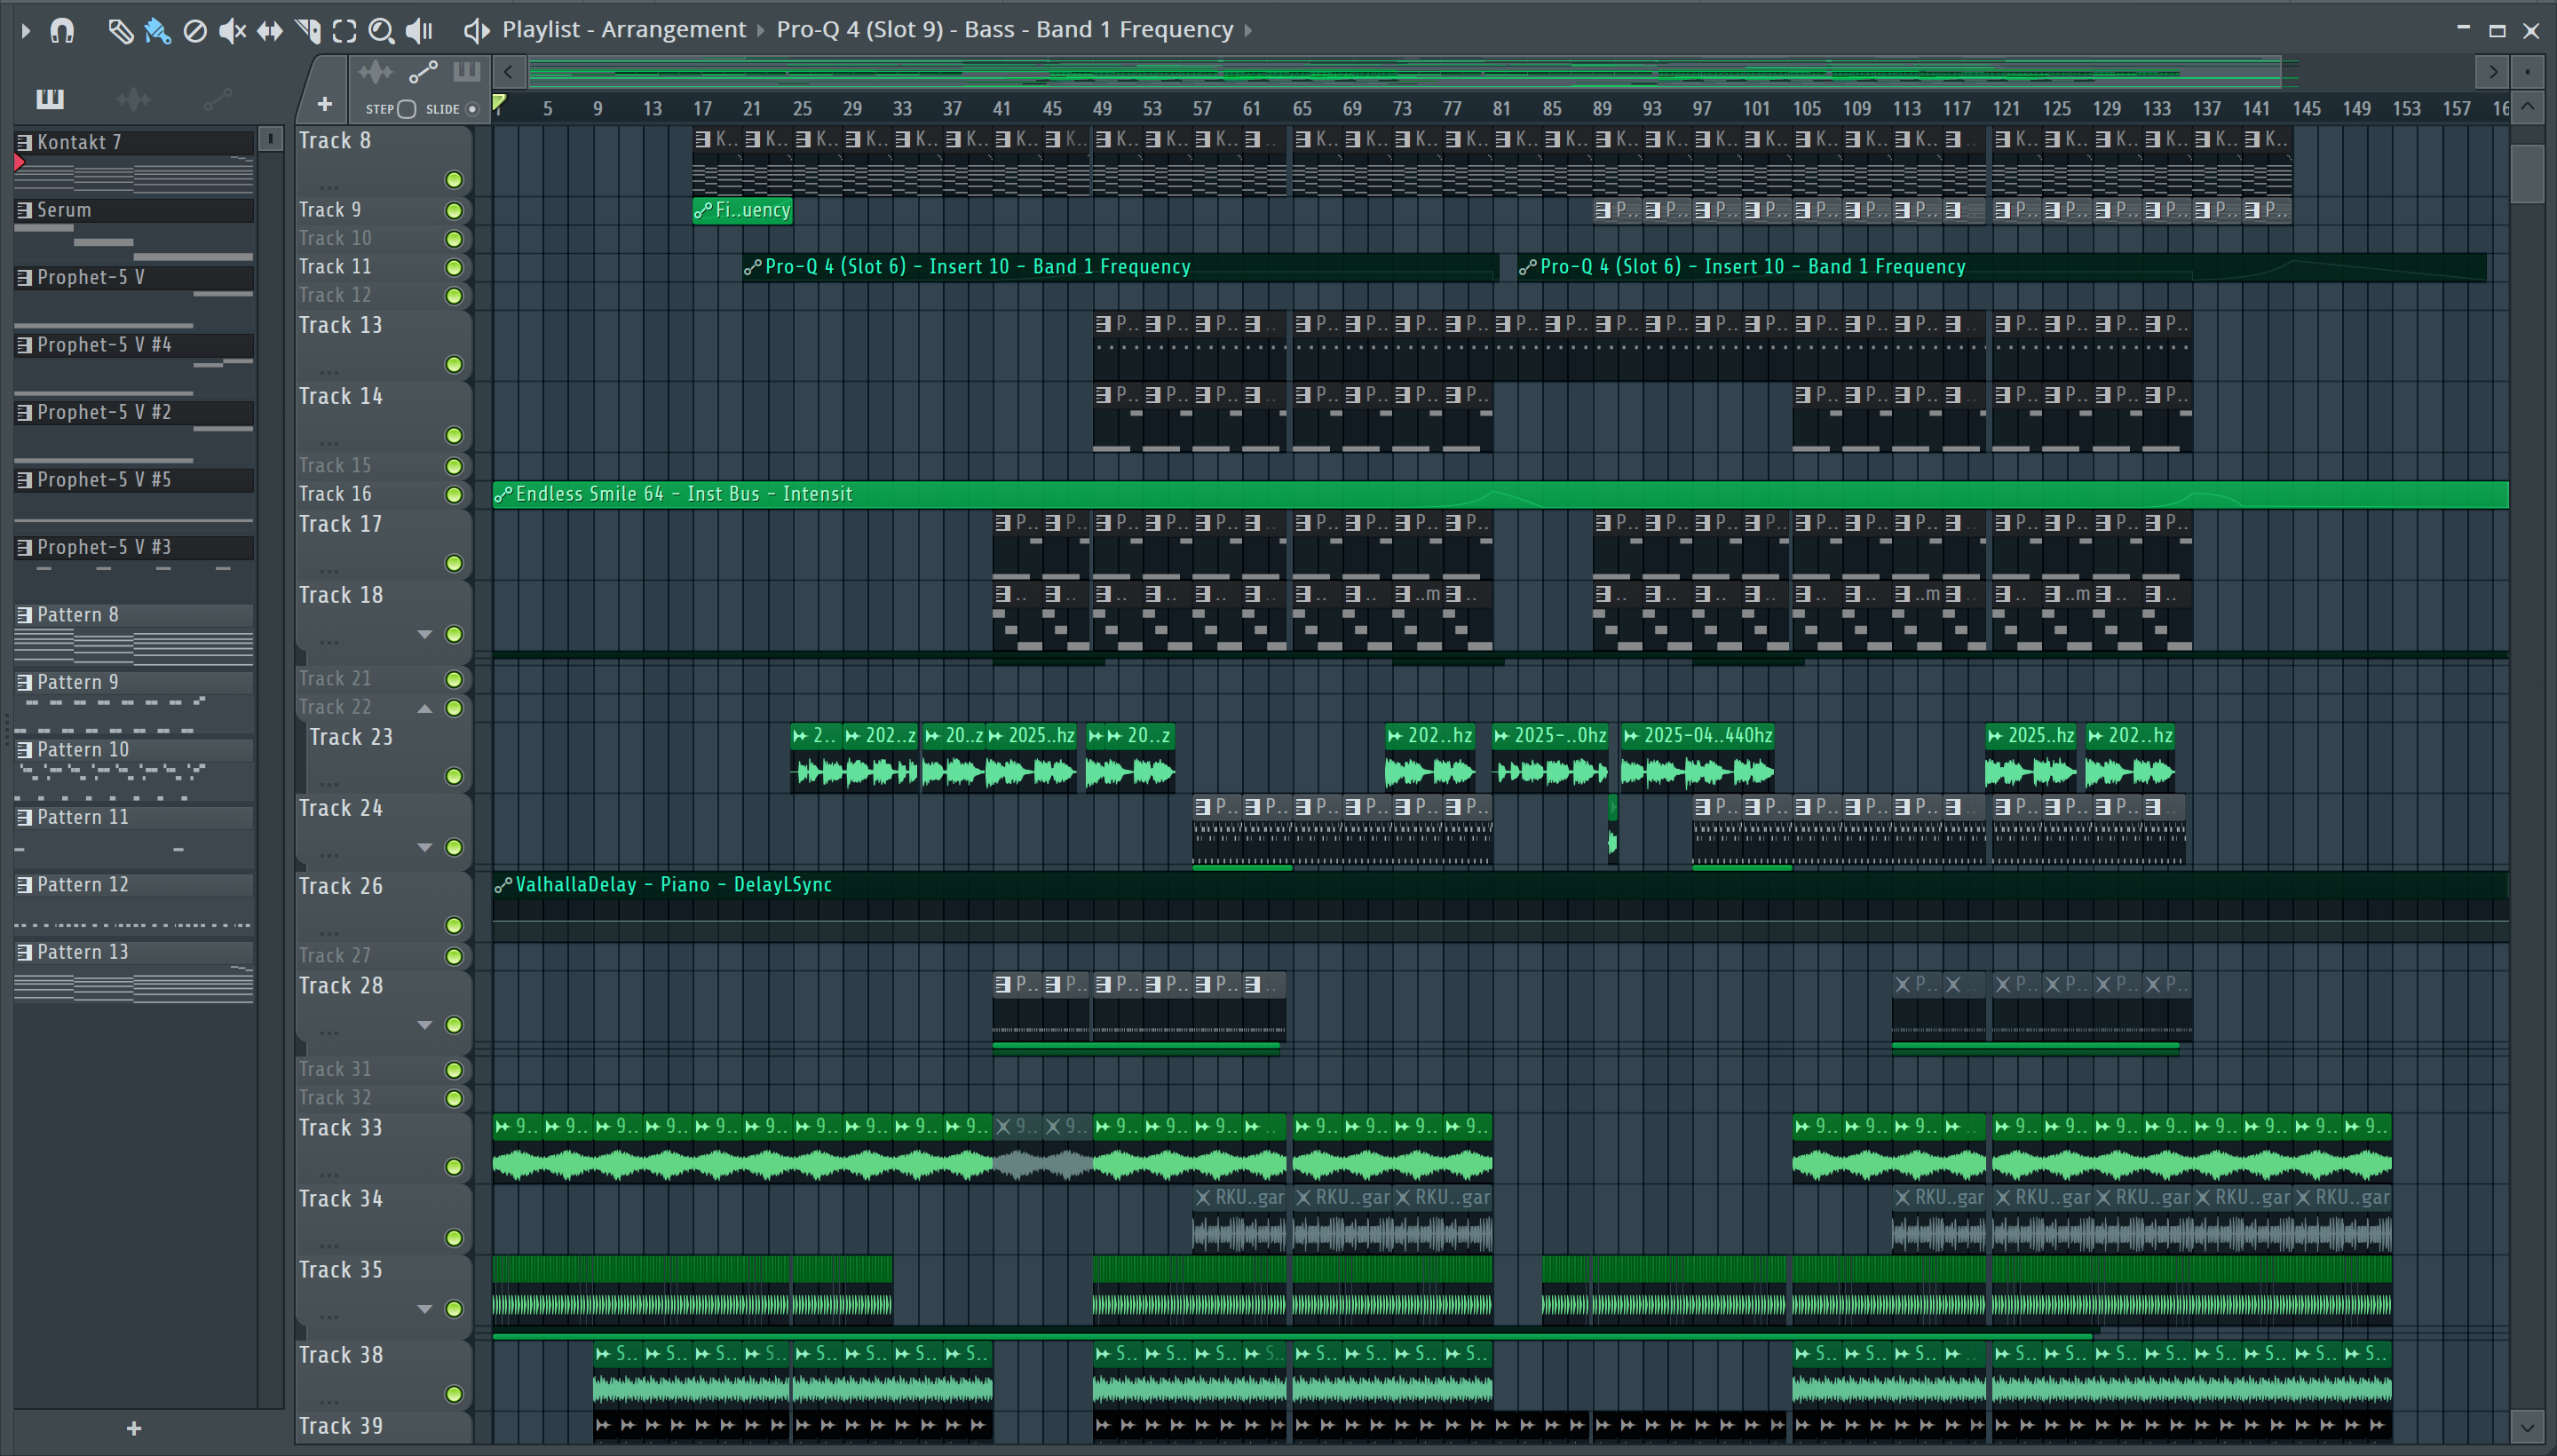Show pattern clips in playlist header filter
This screenshot has width=2557, height=1456.
(467, 72)
